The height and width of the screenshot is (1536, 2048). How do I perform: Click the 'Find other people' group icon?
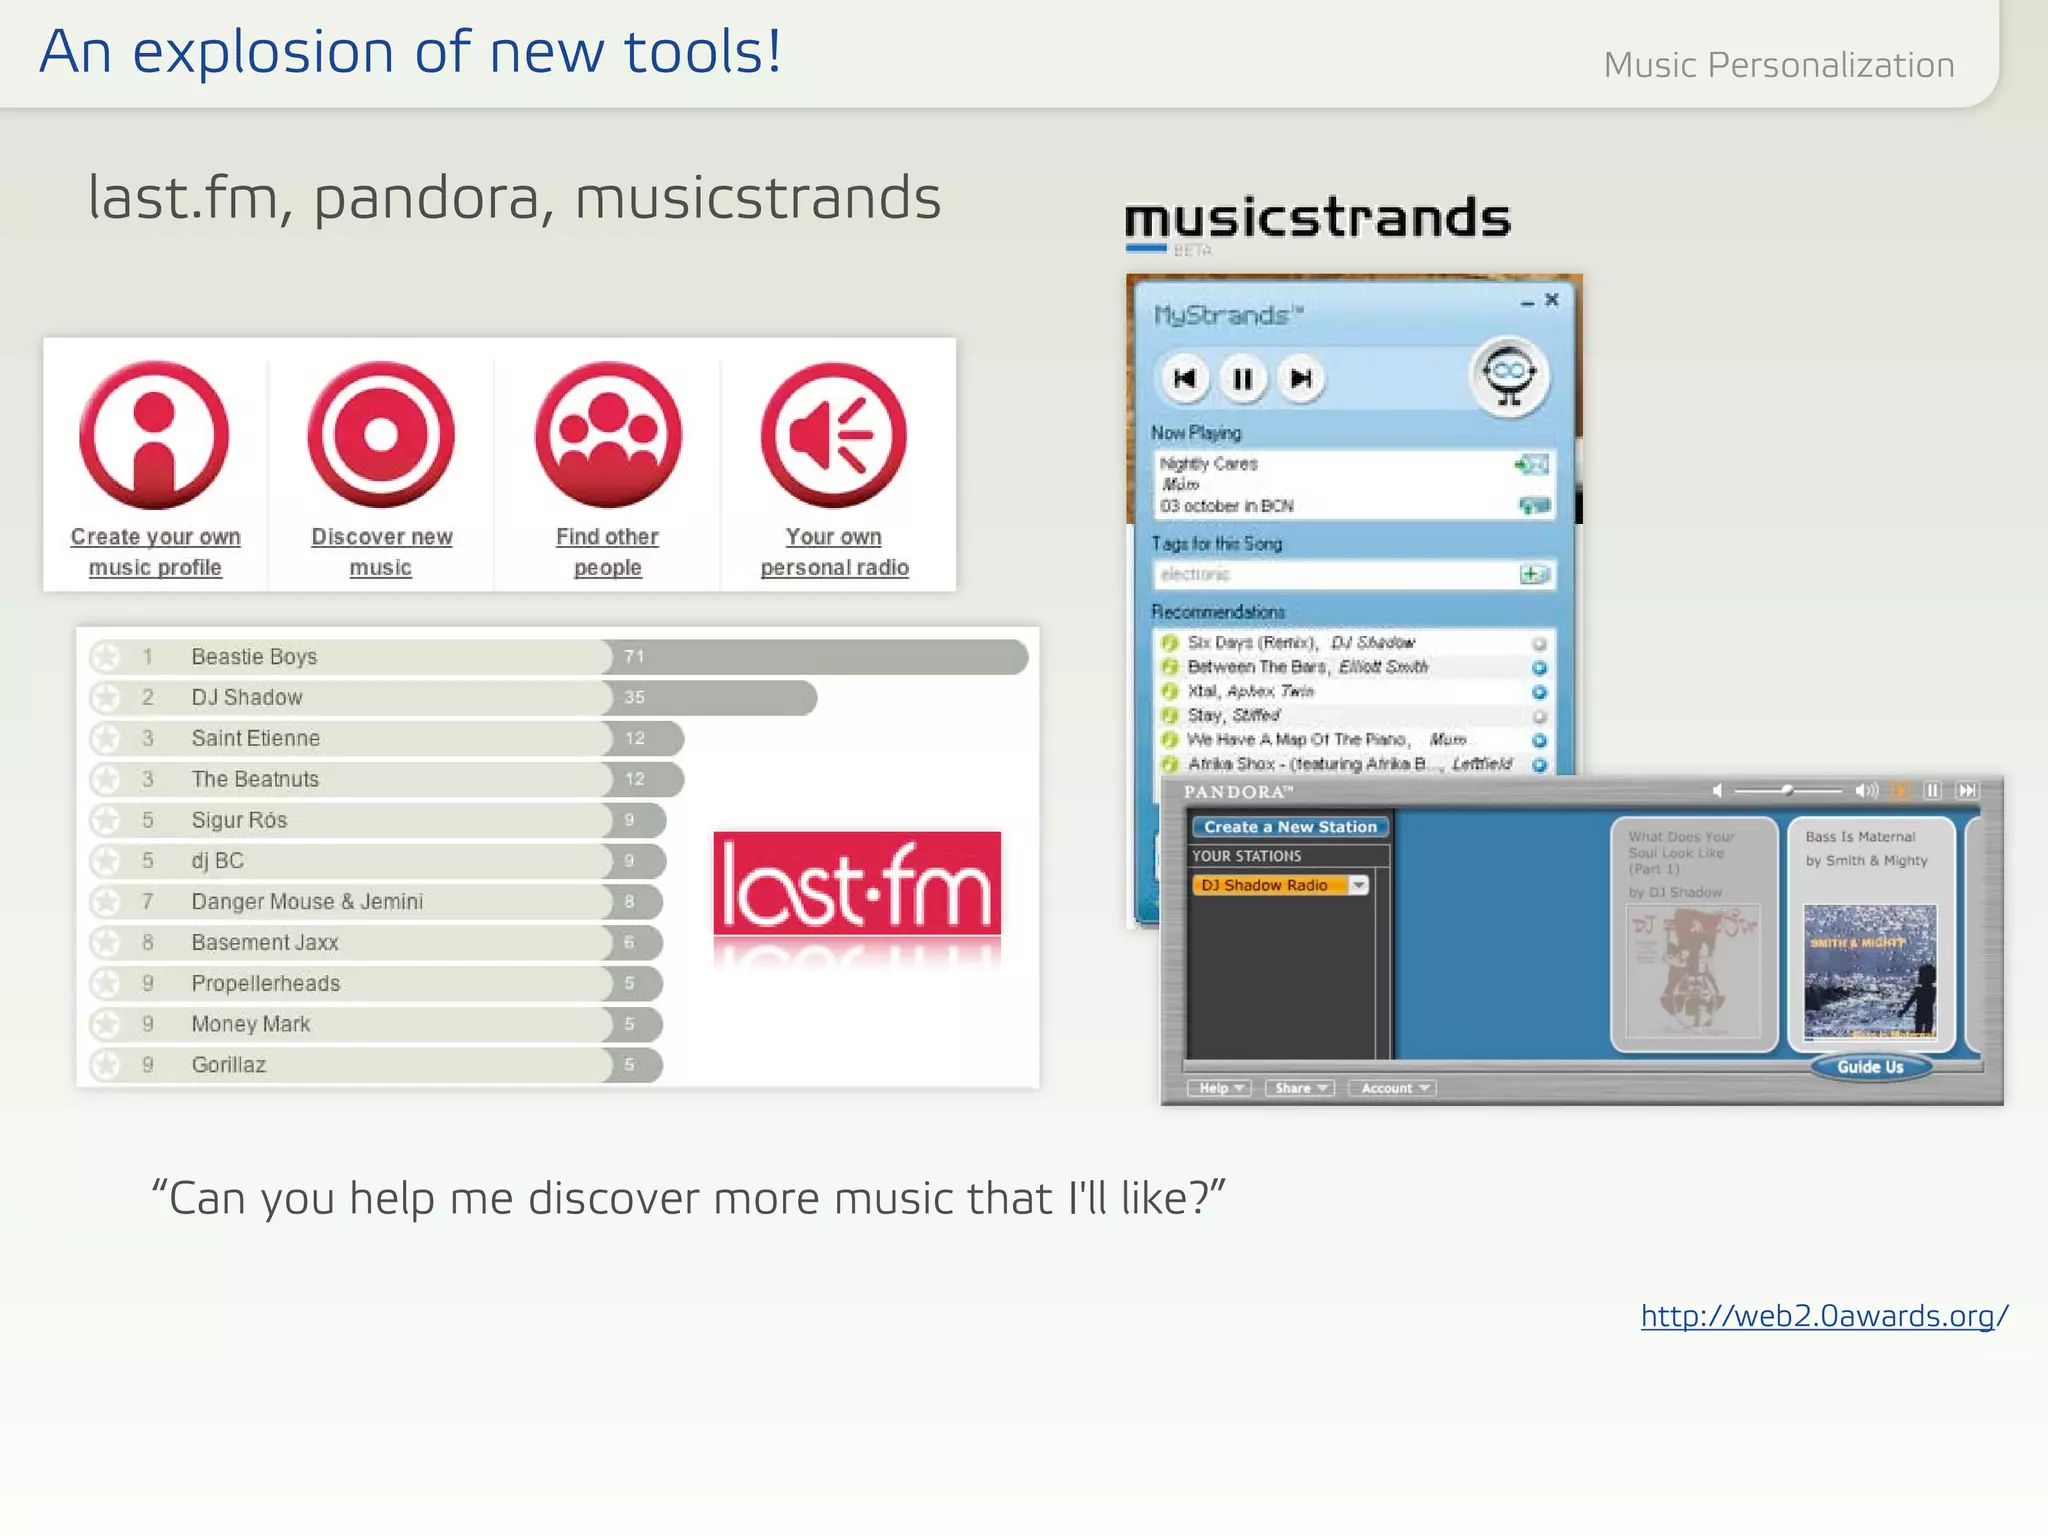[x=608, y=435]
